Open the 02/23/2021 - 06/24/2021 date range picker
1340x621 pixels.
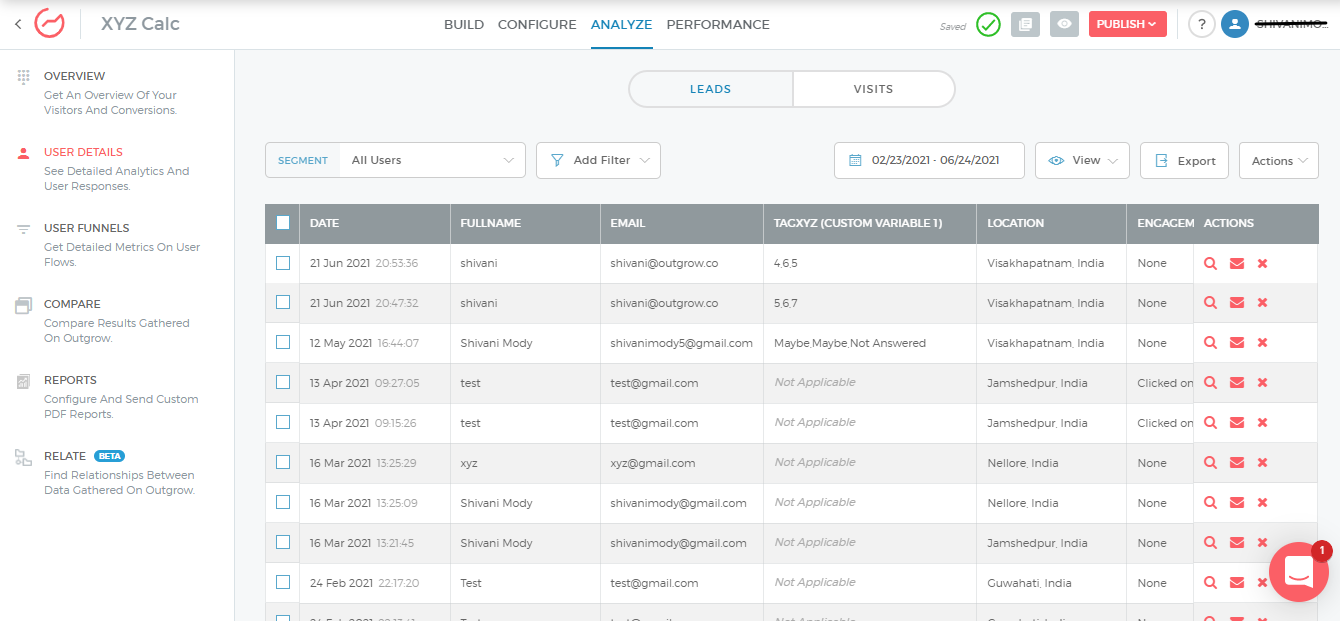(929, 160)
